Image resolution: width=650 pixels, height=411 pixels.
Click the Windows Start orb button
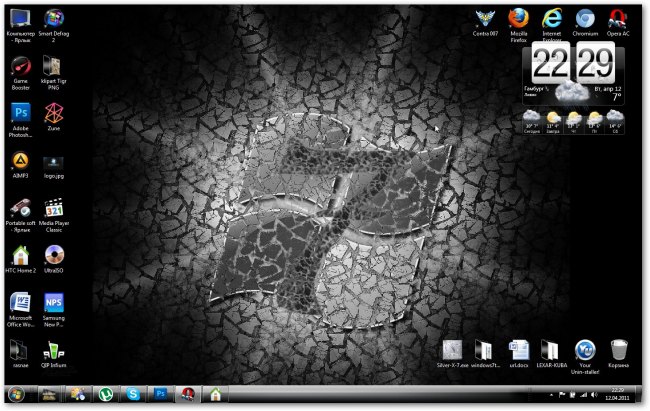17,394
